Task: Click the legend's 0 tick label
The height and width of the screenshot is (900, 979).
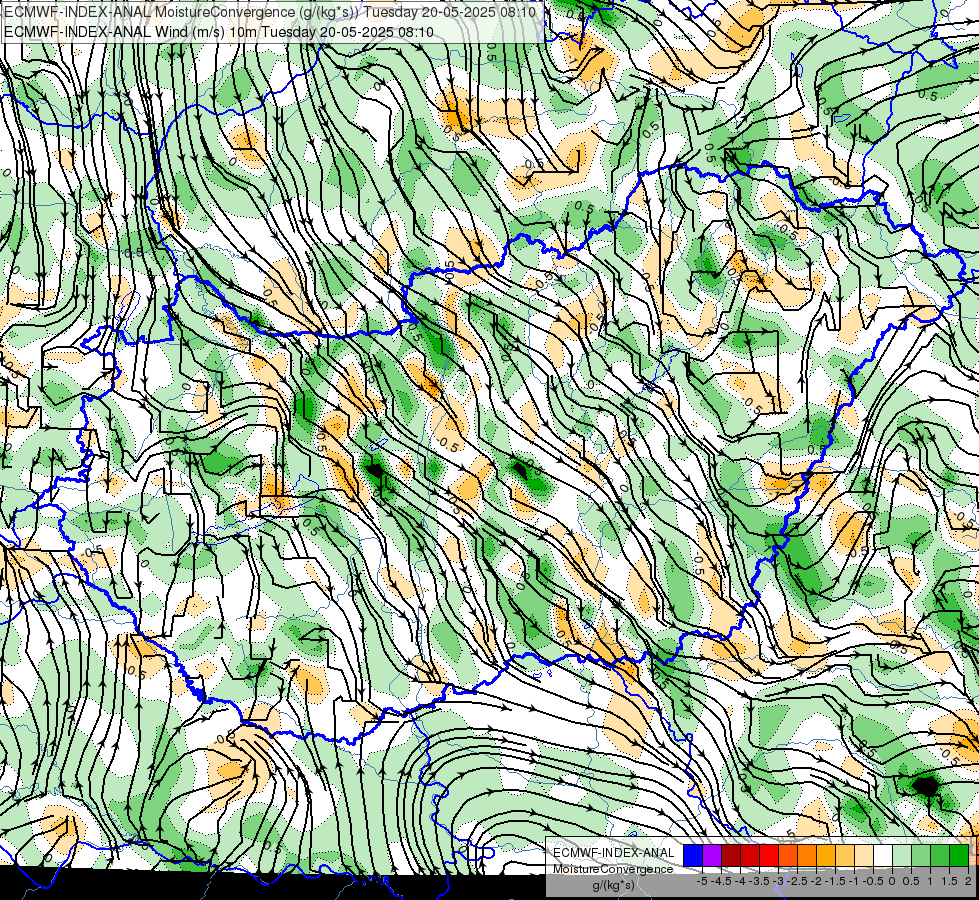Action: point(893,881)
